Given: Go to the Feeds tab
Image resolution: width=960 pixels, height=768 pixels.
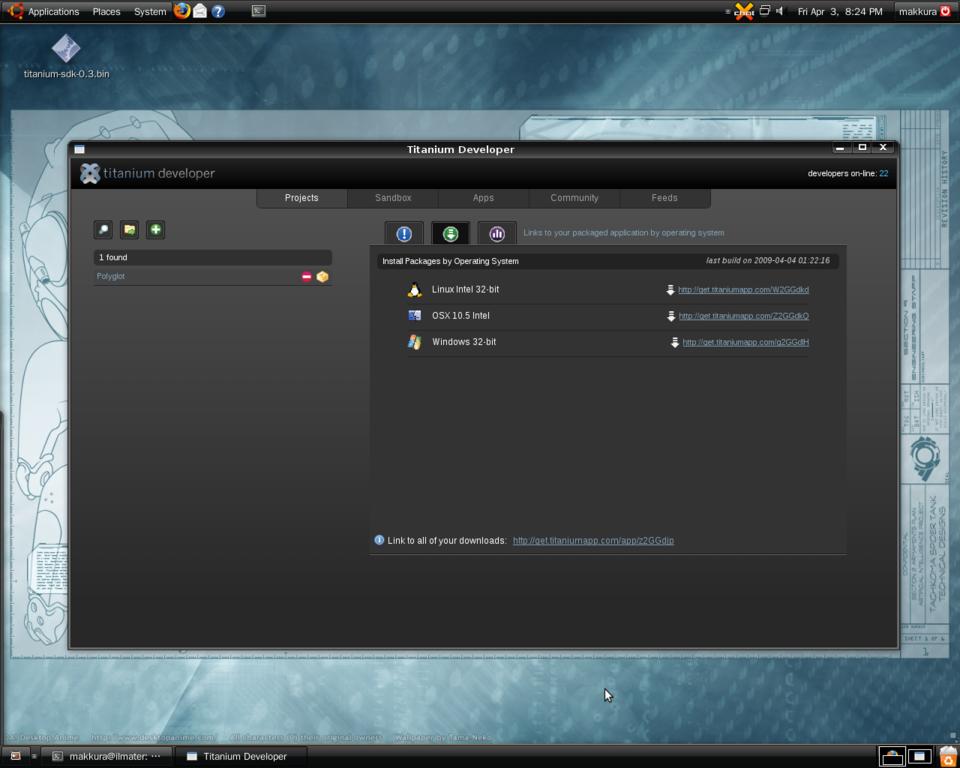Looking at the screenshot, I should pos(665,198).
